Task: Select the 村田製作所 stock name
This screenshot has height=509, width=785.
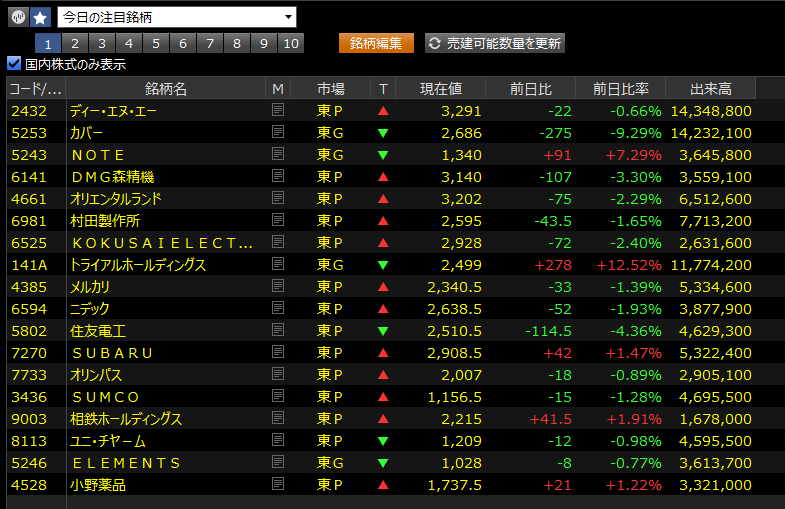Action: (105, 221)
